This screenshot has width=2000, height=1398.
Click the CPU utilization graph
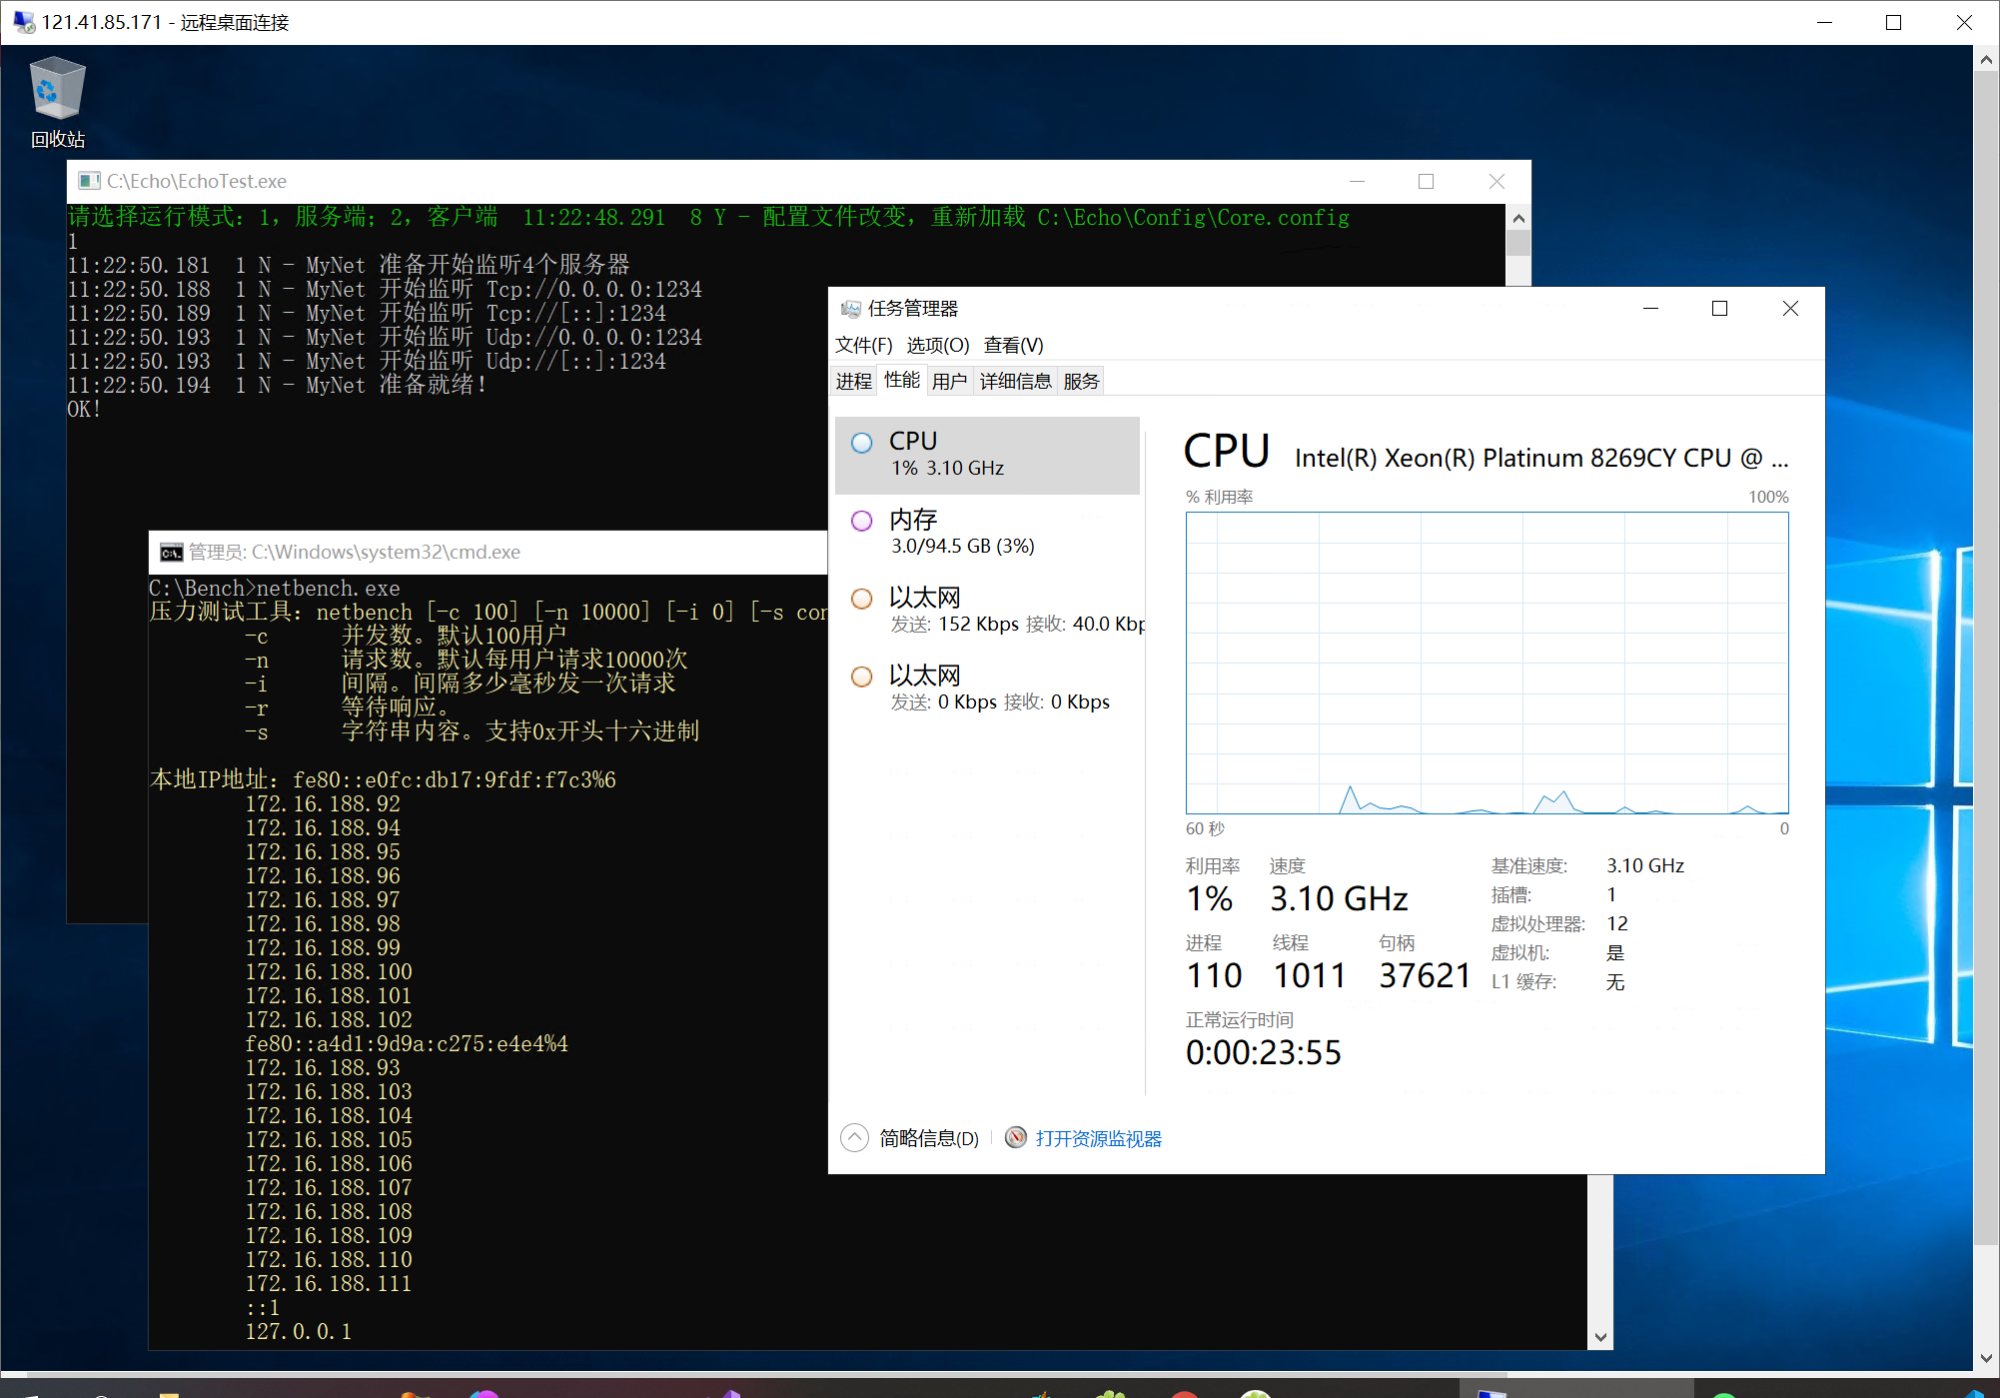click(x=1487, y=663)
